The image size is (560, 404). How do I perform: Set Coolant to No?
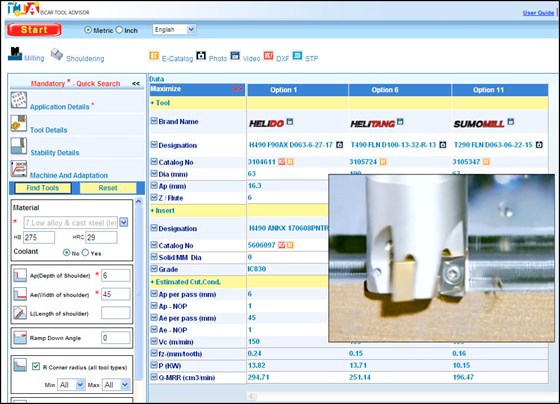point(66,253)
